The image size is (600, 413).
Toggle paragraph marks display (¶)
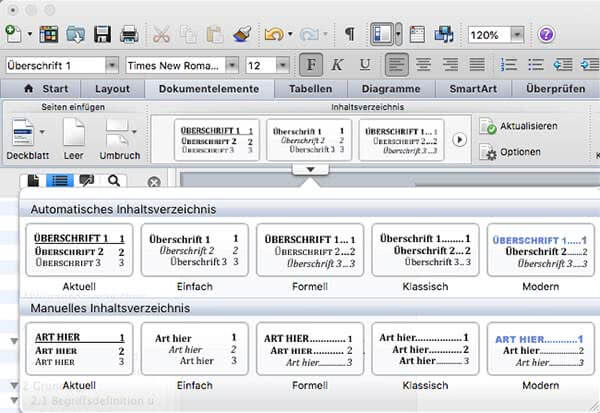[349, 34]
